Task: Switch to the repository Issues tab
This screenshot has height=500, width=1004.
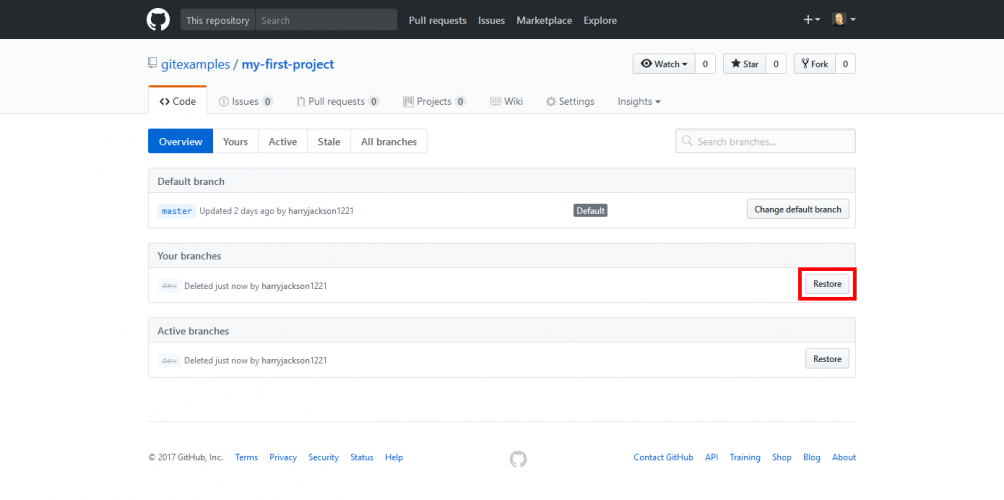Action: point(246,101)
